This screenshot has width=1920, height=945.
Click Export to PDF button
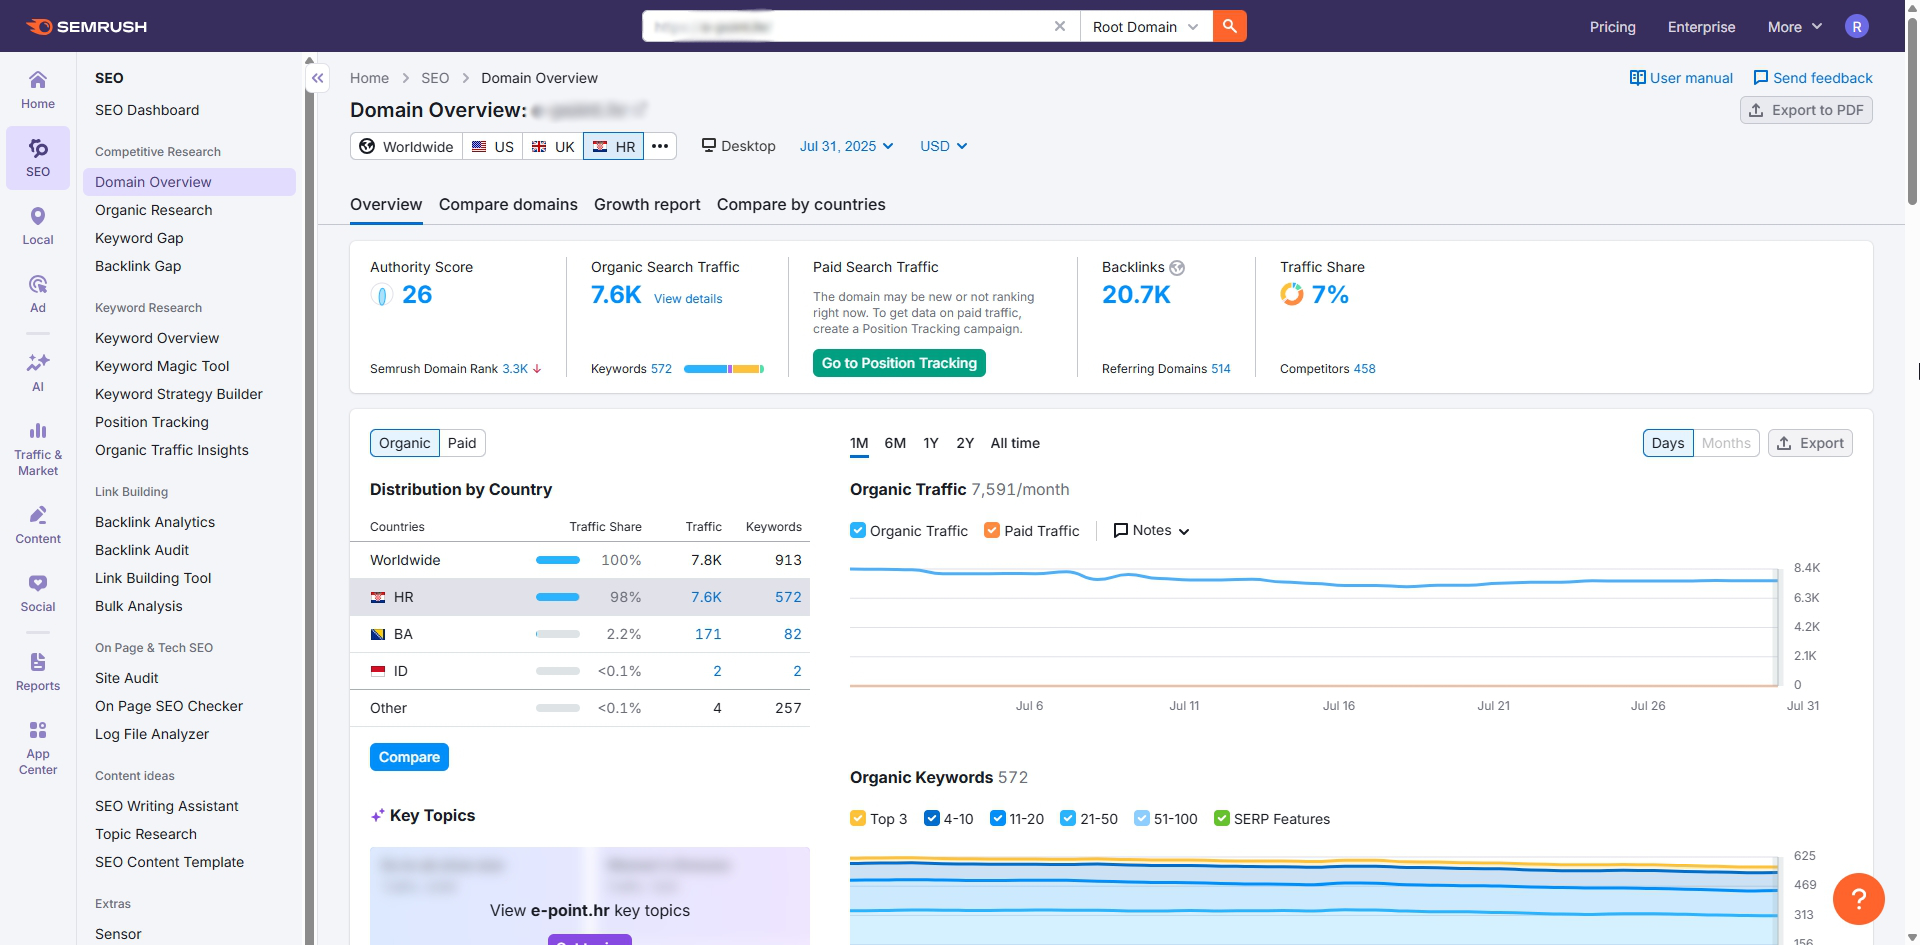coord(1806,110)
